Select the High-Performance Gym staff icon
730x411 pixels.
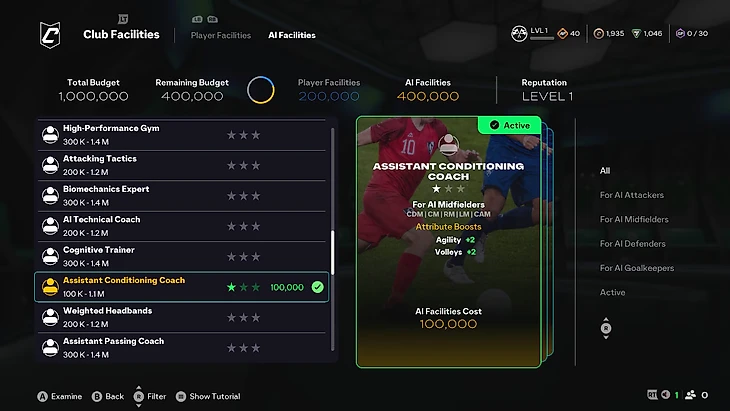click(x=50, y=135)
